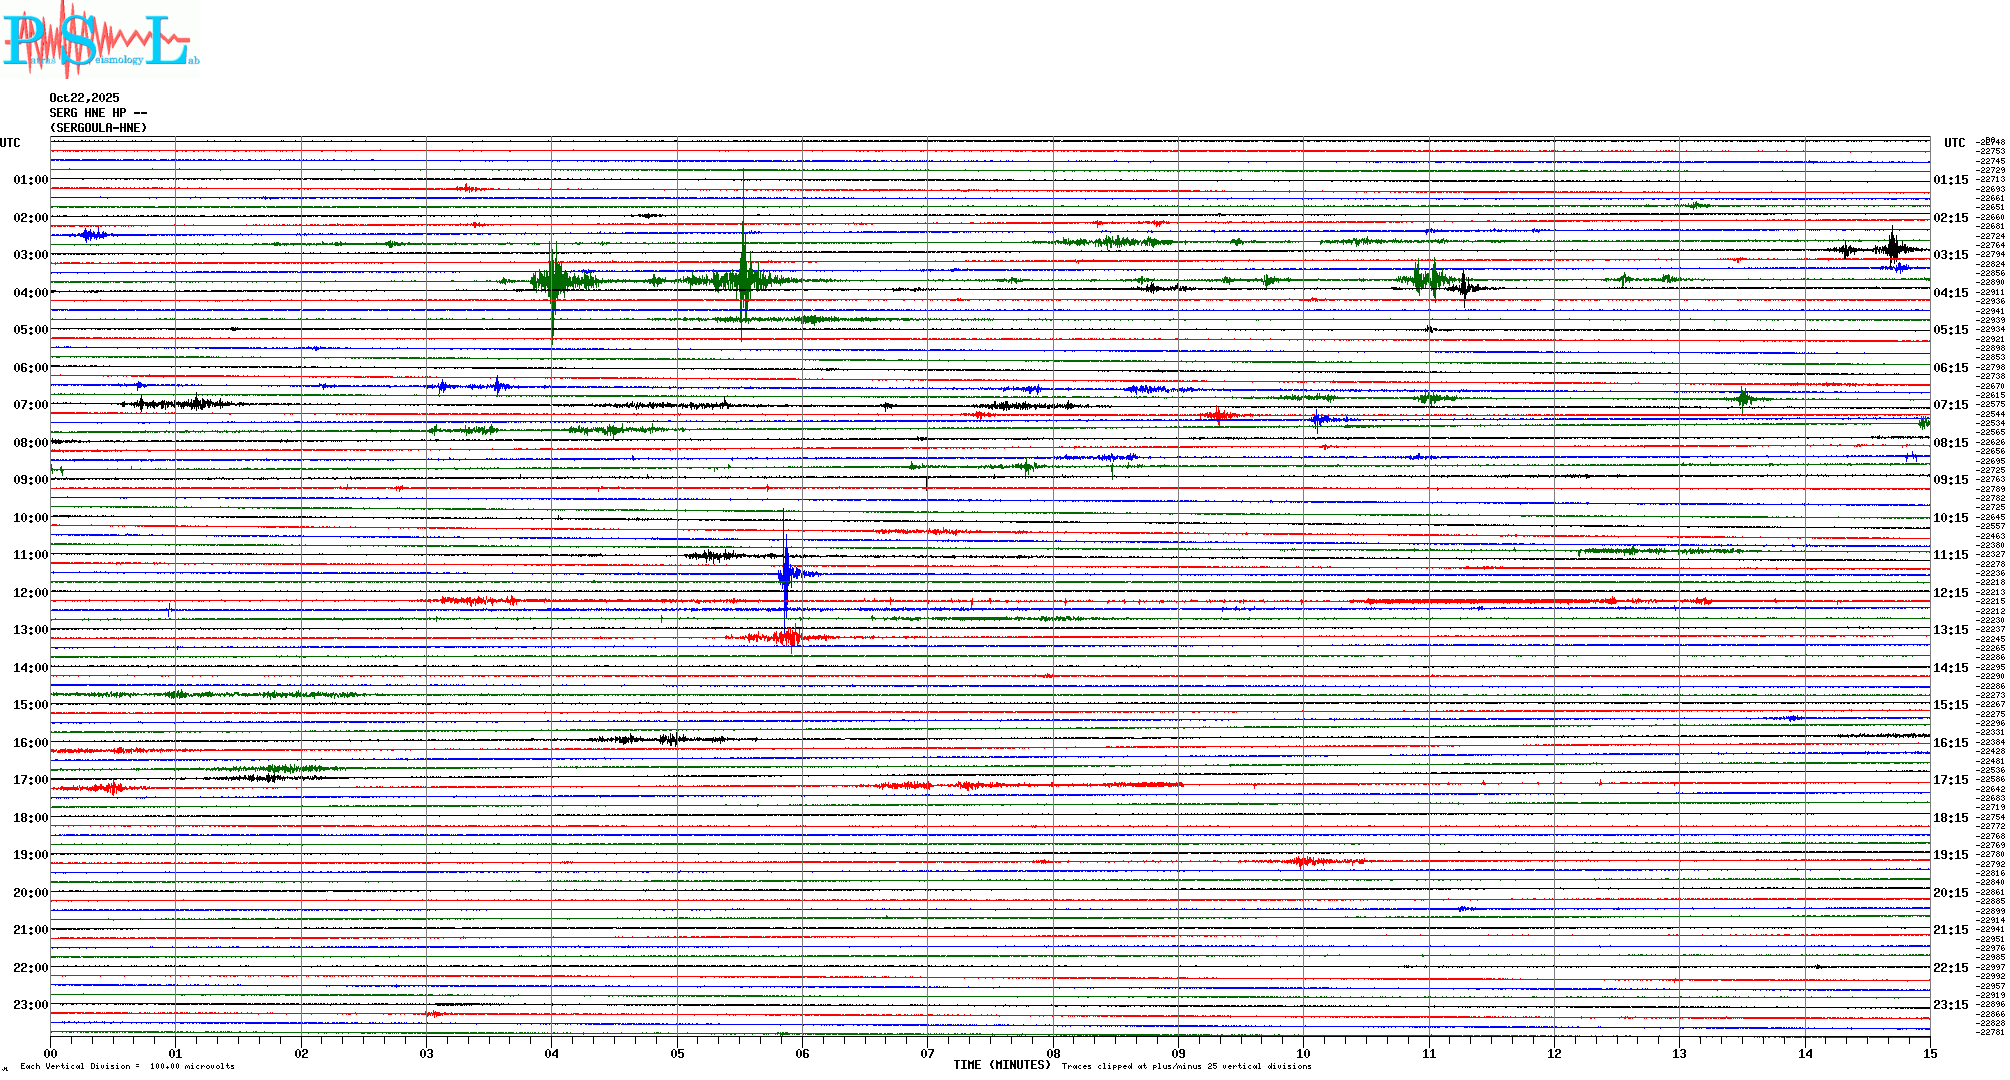The height and width of the screenshot is (1080, 2010).
Task: Click the TIME (MINUTES) axis title
Action: [x=1002, y=1065]
